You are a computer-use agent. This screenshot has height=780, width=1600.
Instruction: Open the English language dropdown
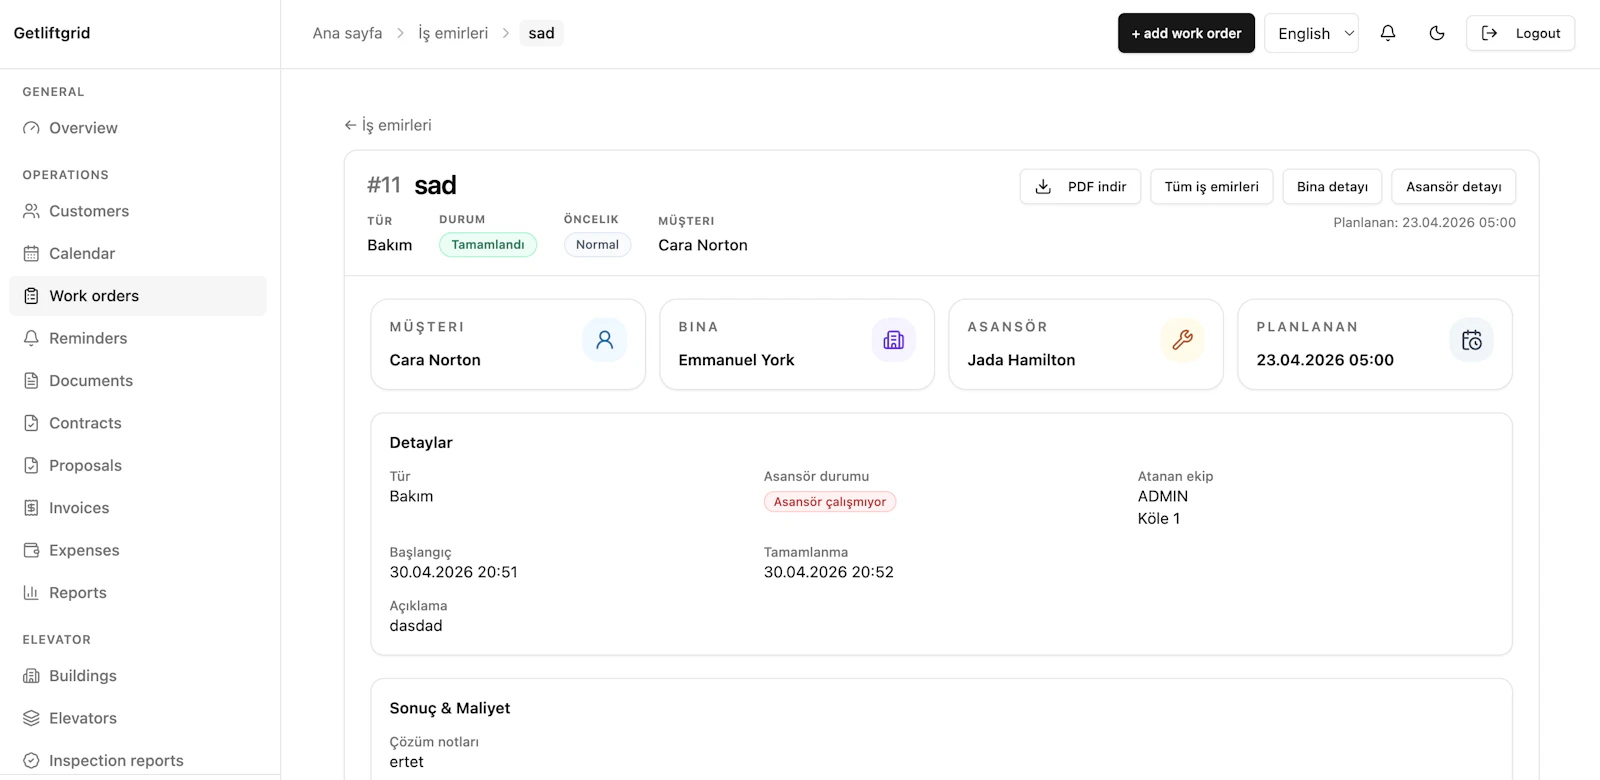1312,33
